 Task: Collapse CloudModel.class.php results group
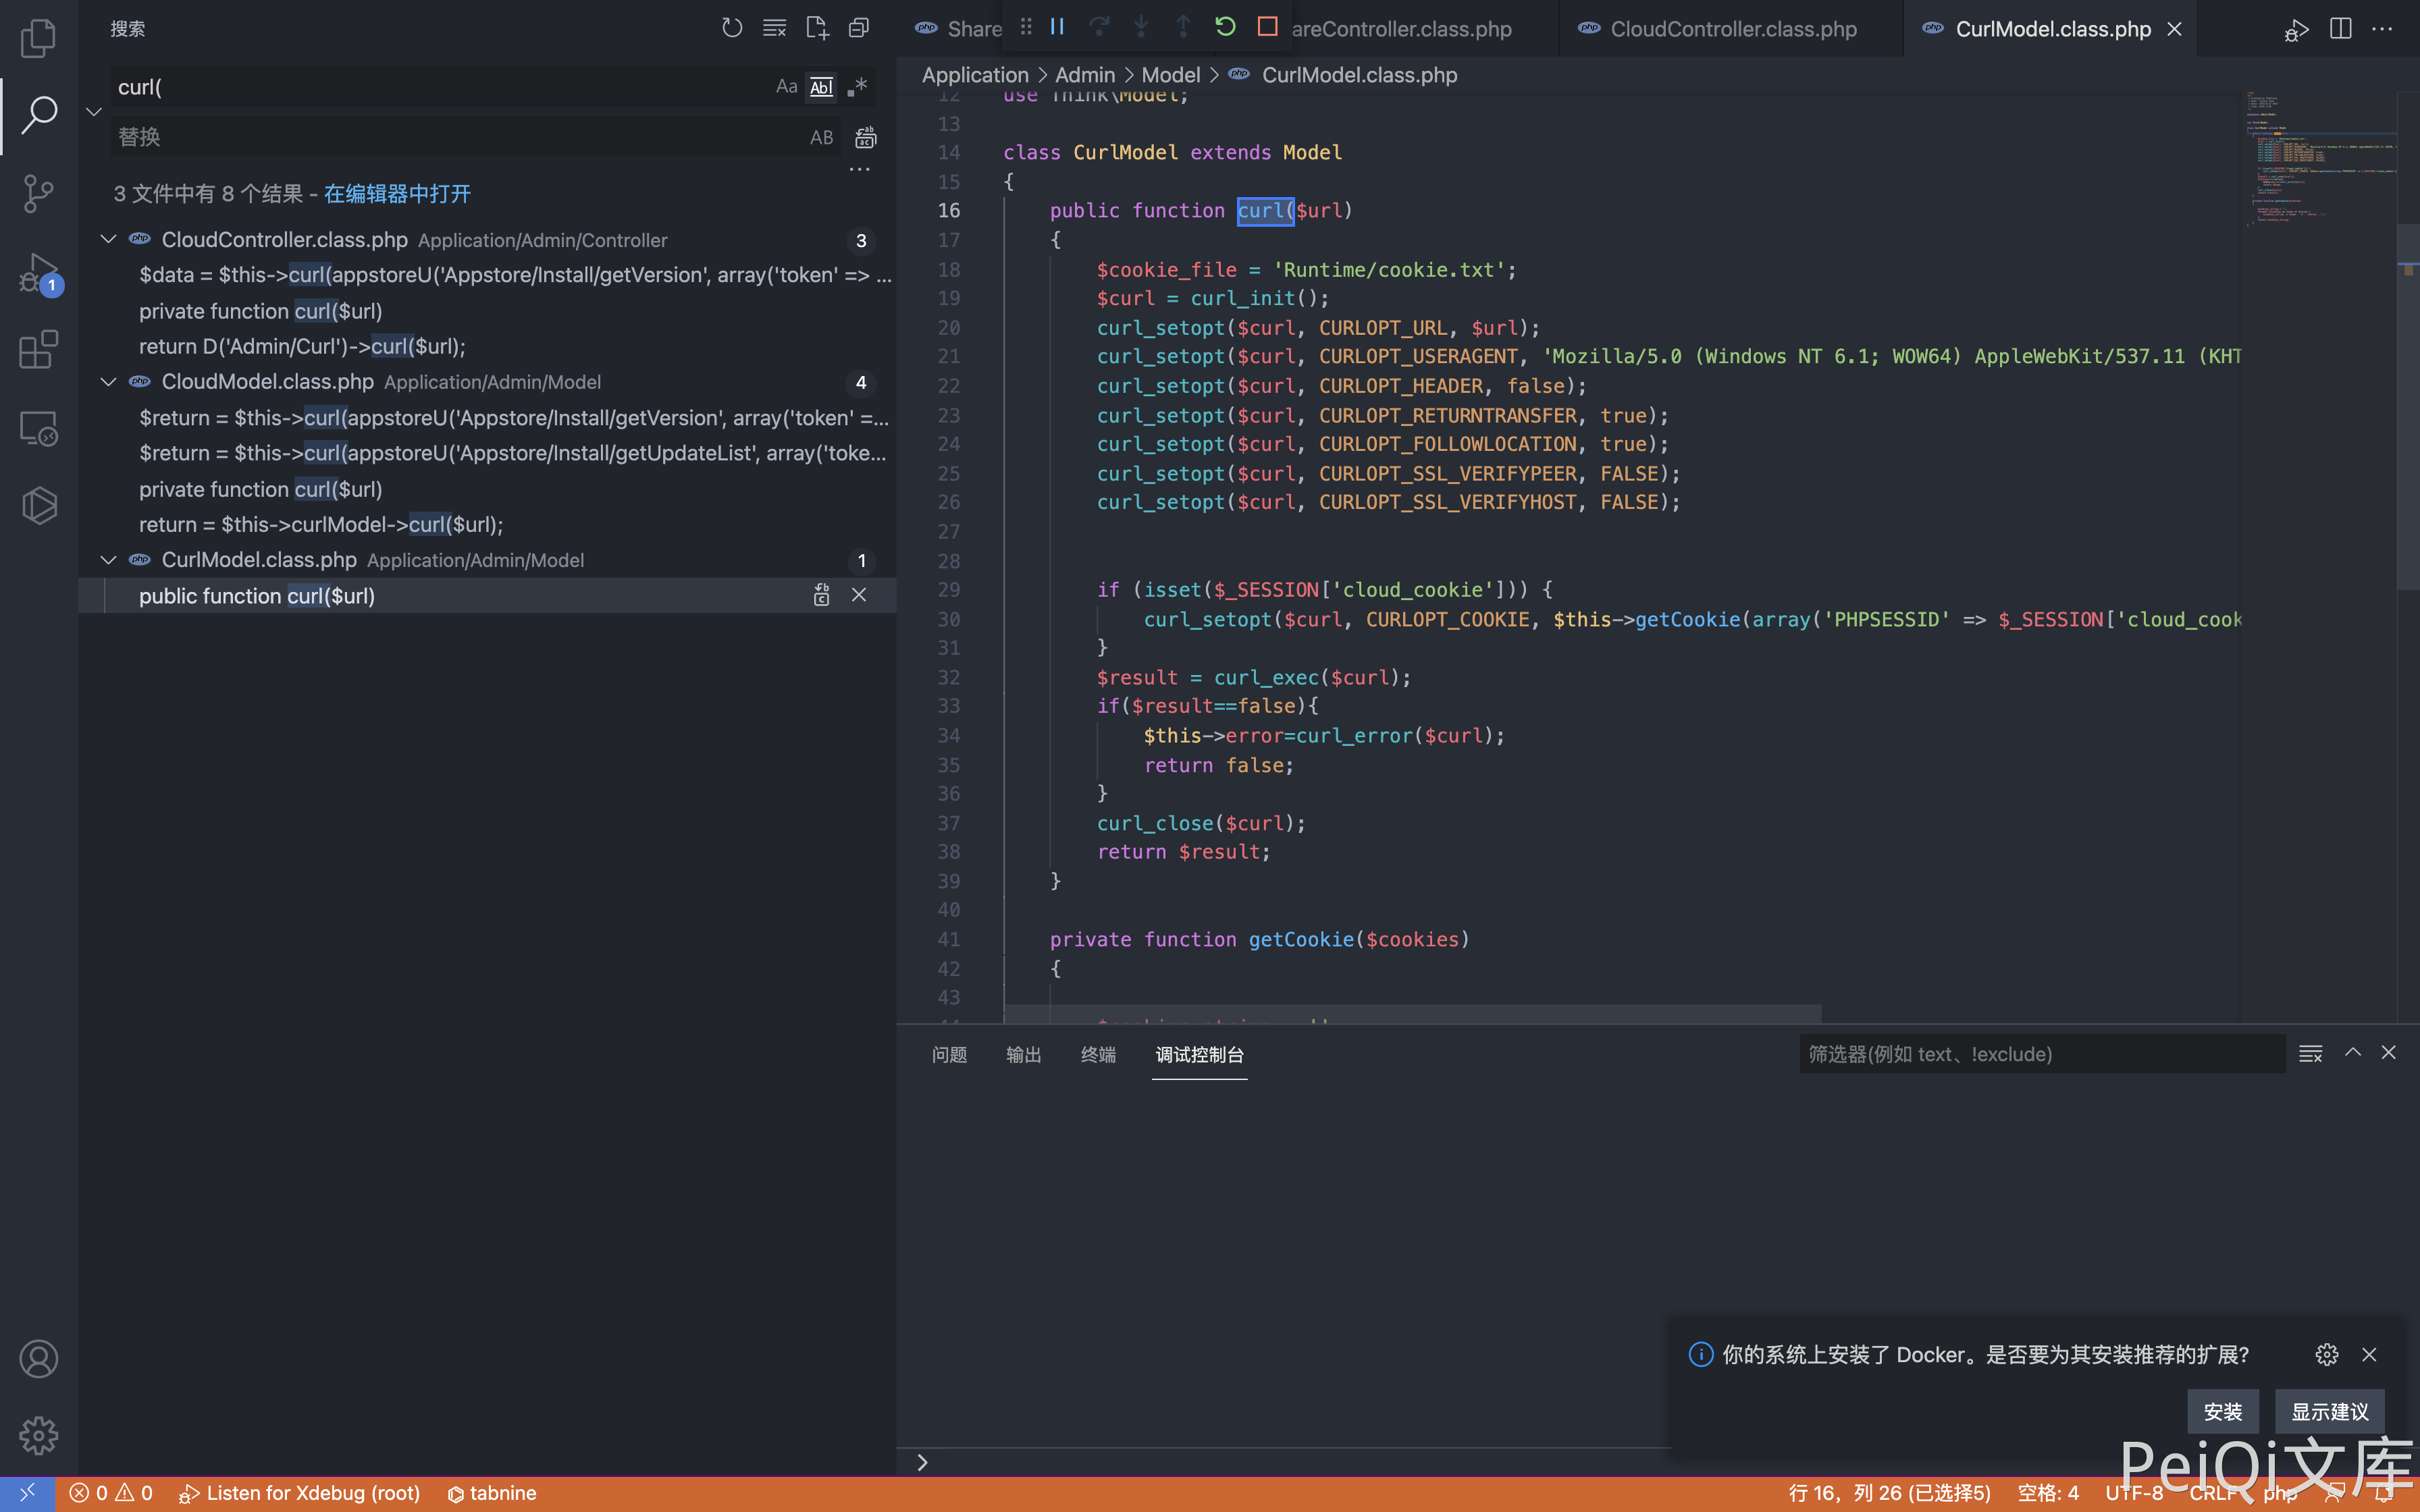coord(108,382)
